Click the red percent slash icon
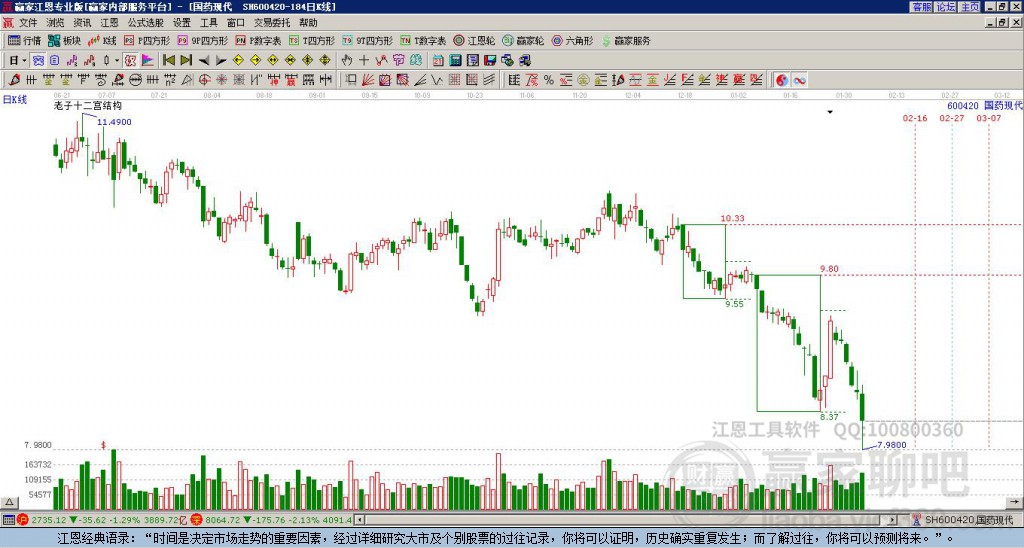This screenshot has height=548, width=1024. tap(532, 80)
